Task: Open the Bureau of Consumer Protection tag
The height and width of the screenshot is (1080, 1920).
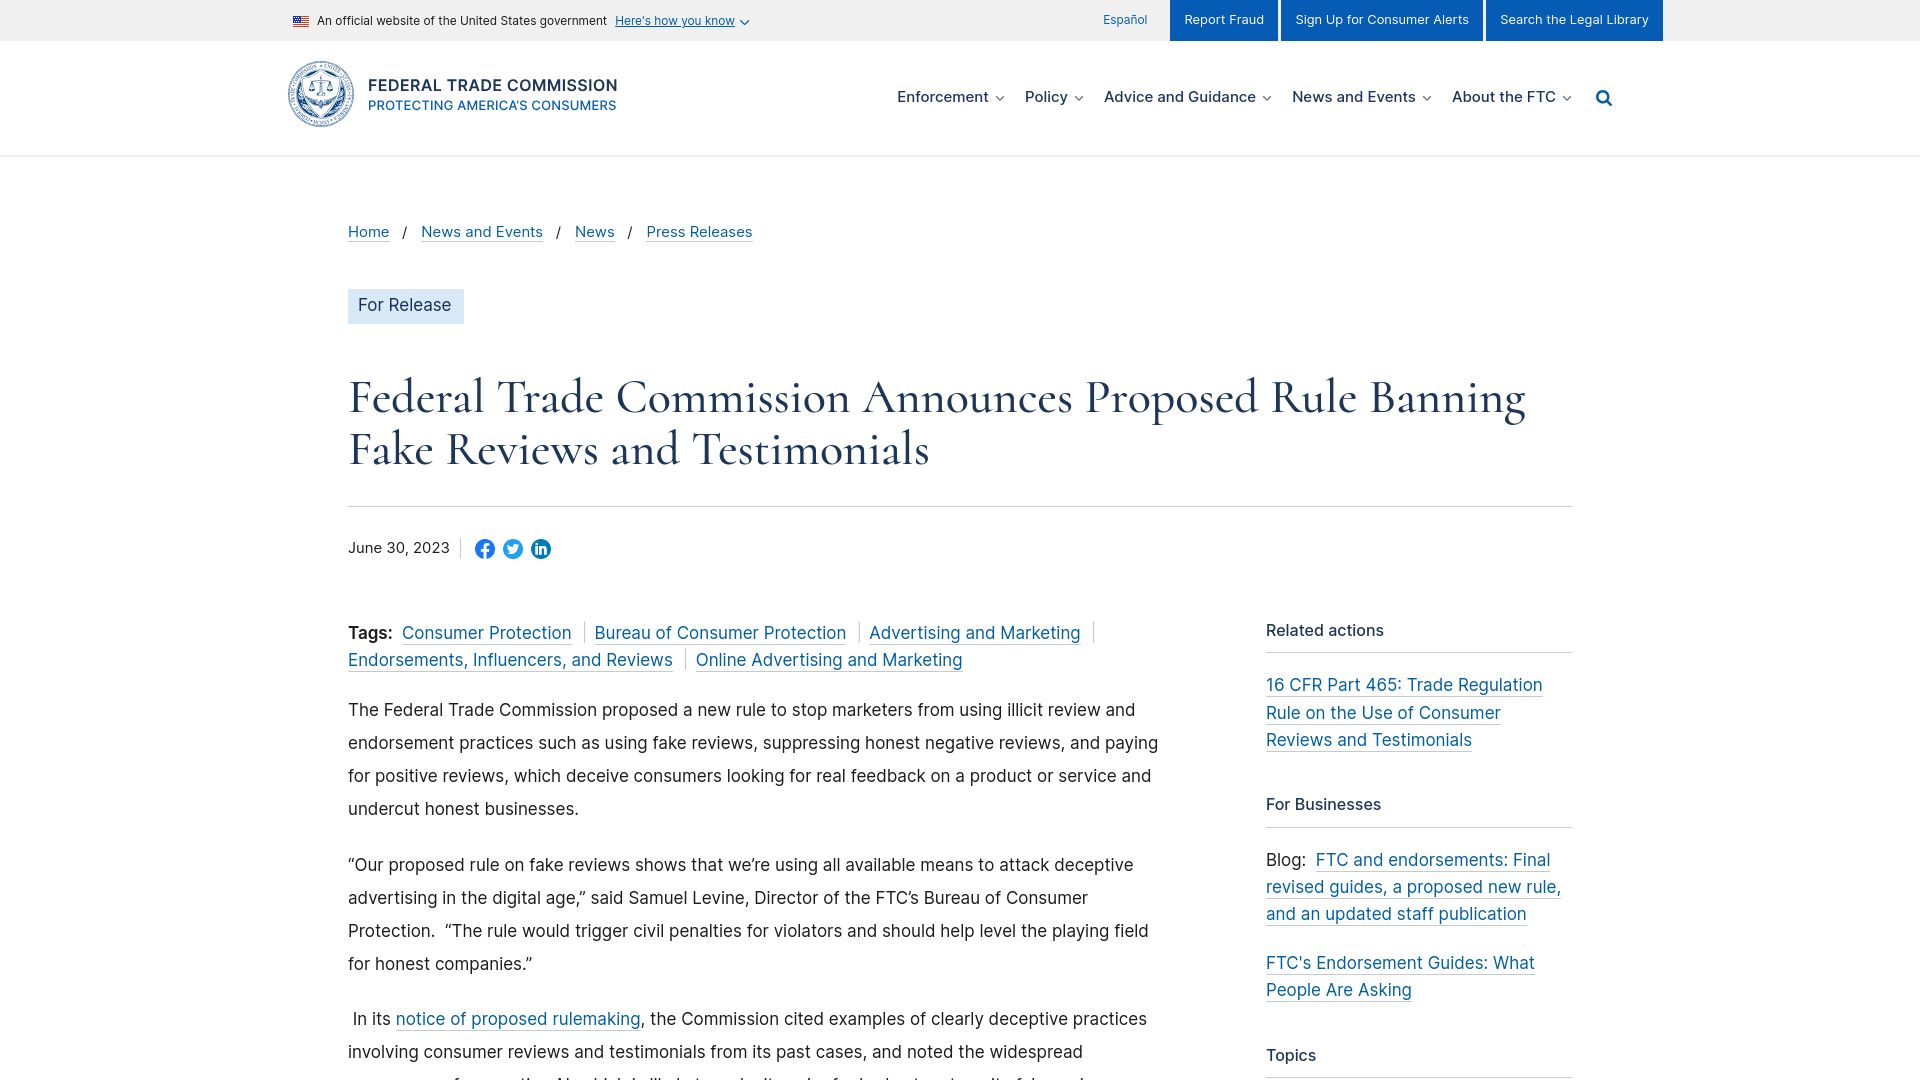Action: (720, 633)
